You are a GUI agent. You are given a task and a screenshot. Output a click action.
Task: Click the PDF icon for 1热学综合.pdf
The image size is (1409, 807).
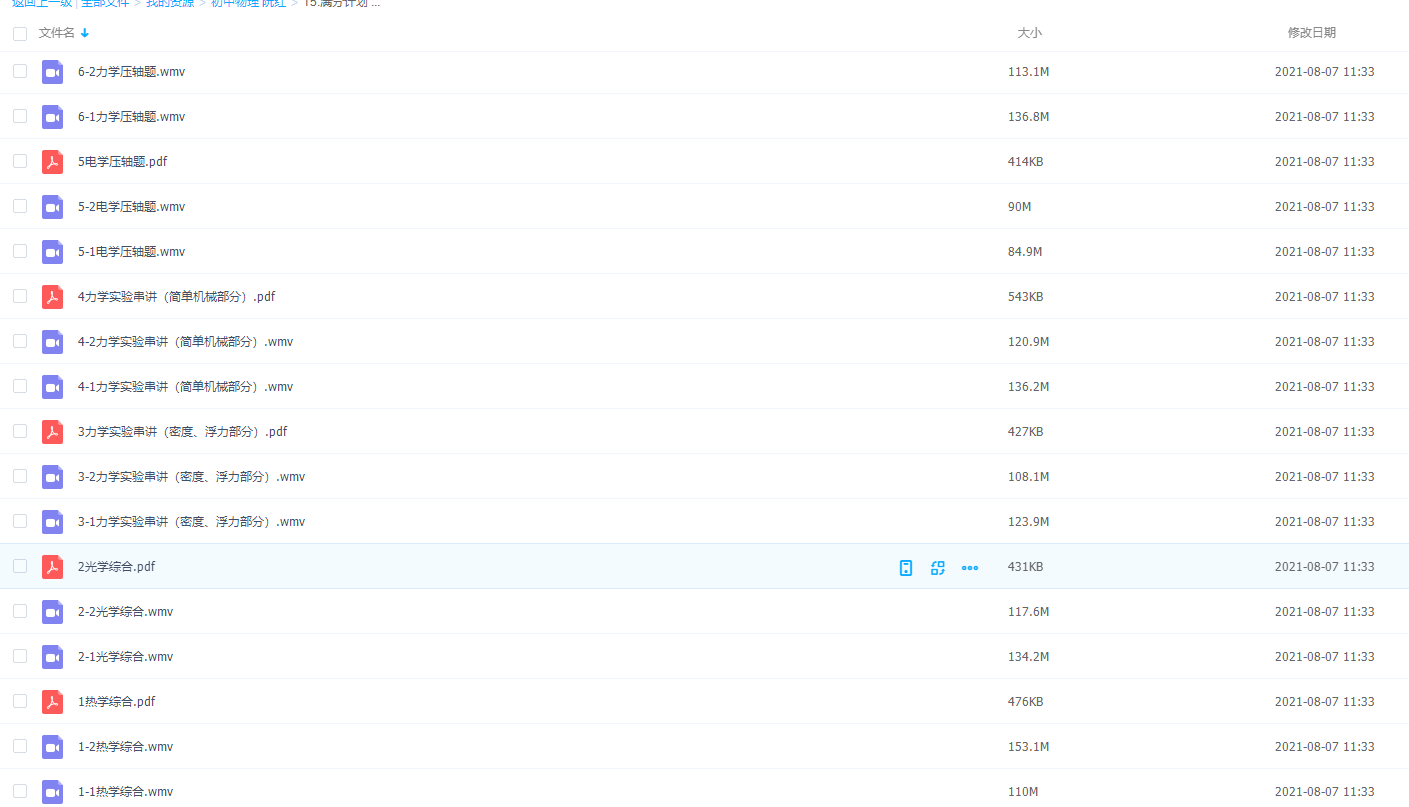point(52,702)
